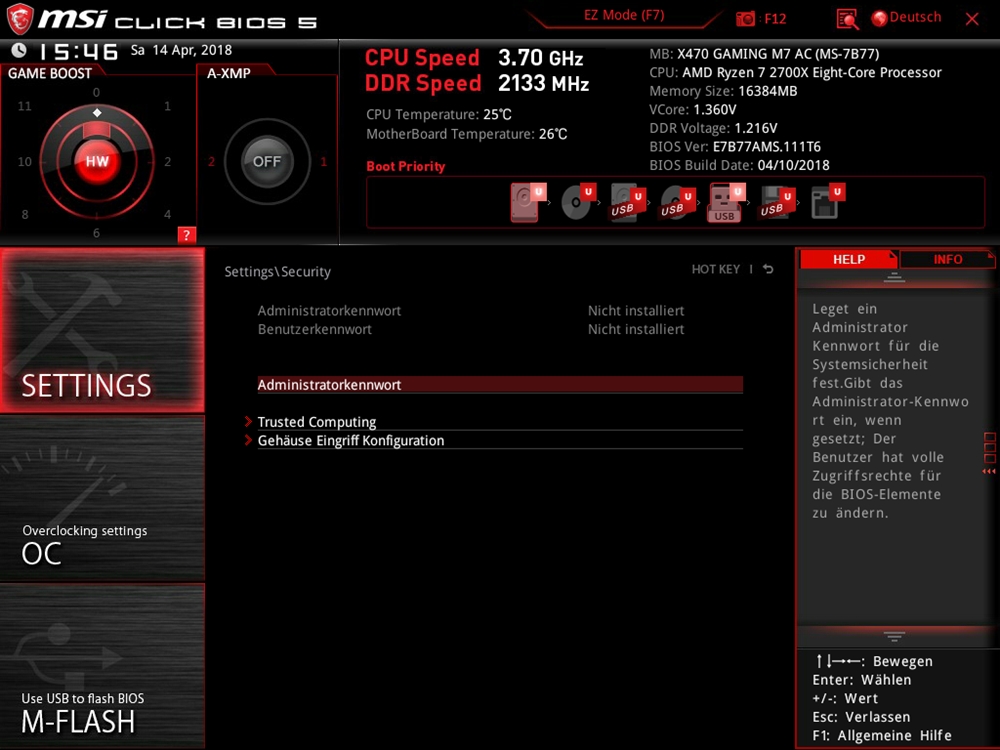Click the VCore 1.360V reading
The image size is (1000, 750).
point(693,110)
